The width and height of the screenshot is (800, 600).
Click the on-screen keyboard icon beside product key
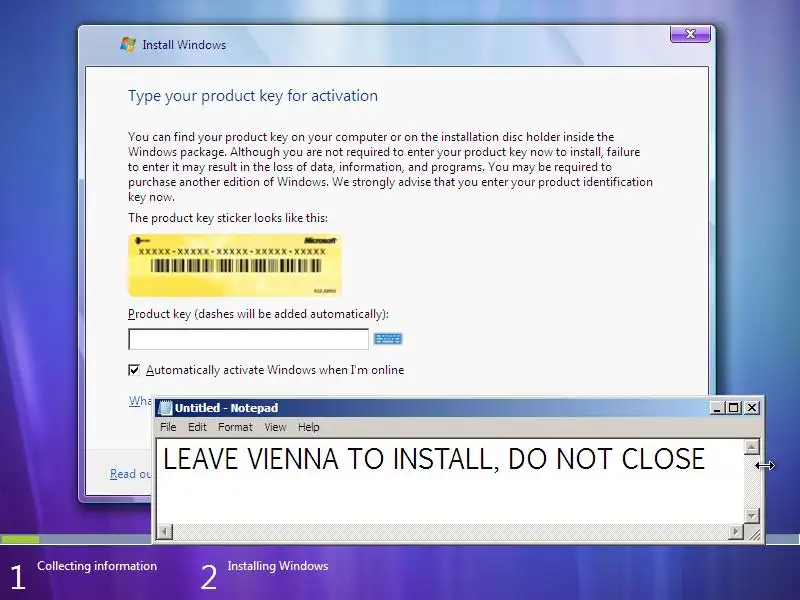pos(388,339)
